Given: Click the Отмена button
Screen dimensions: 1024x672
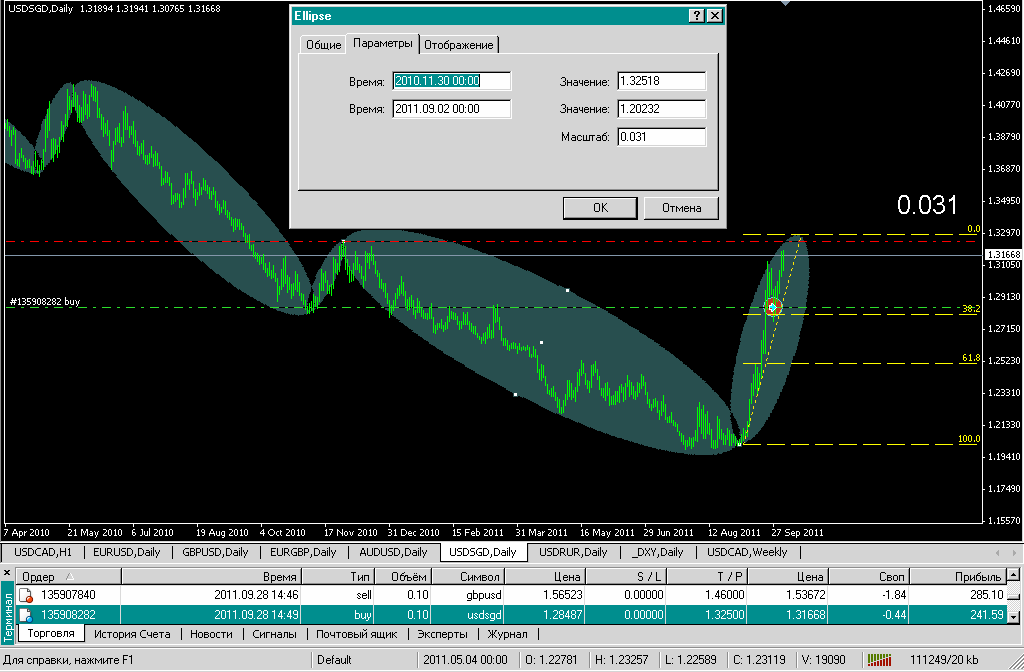Looking at the screenshot, I should coord(681,208).
